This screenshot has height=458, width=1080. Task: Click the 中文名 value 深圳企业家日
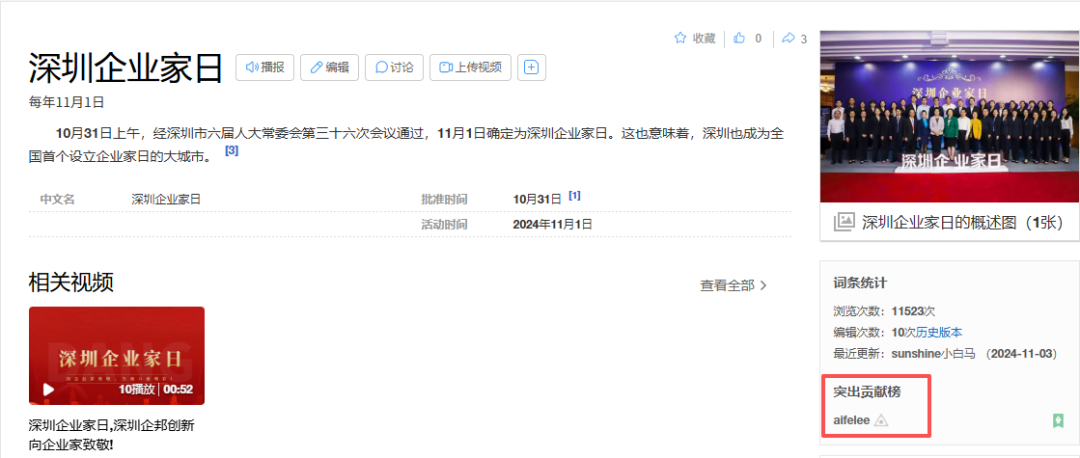[166, 199]
